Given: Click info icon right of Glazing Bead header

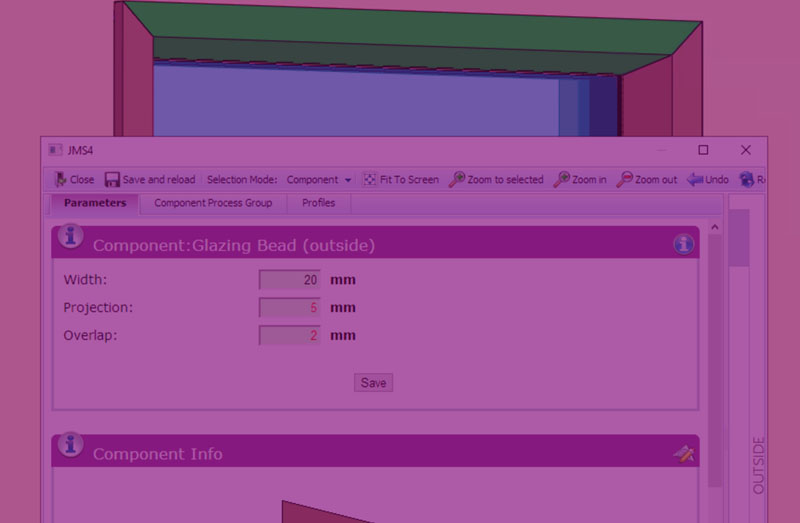Looking at the screenshot, I should pos(683,243).
